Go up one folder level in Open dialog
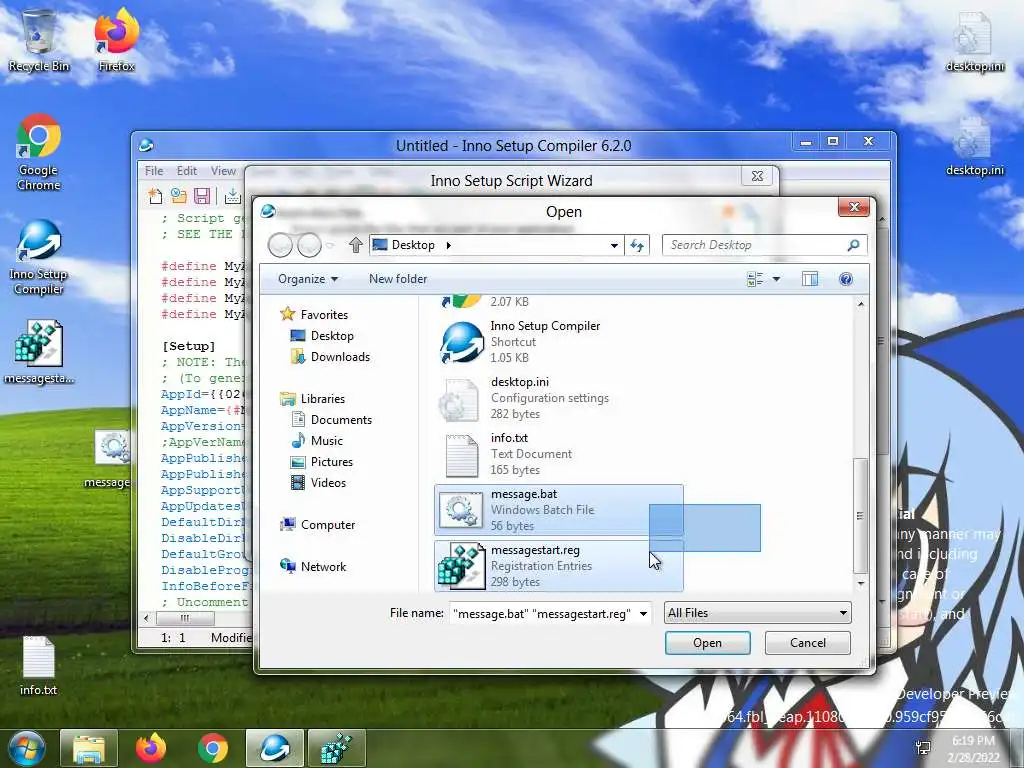 point(355,245)
